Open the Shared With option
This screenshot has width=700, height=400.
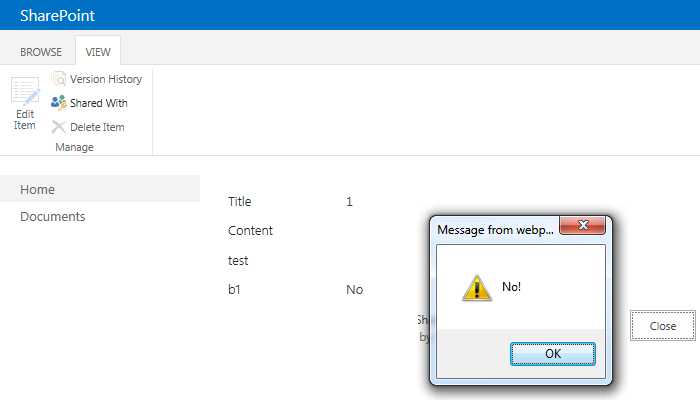(89, 103)
